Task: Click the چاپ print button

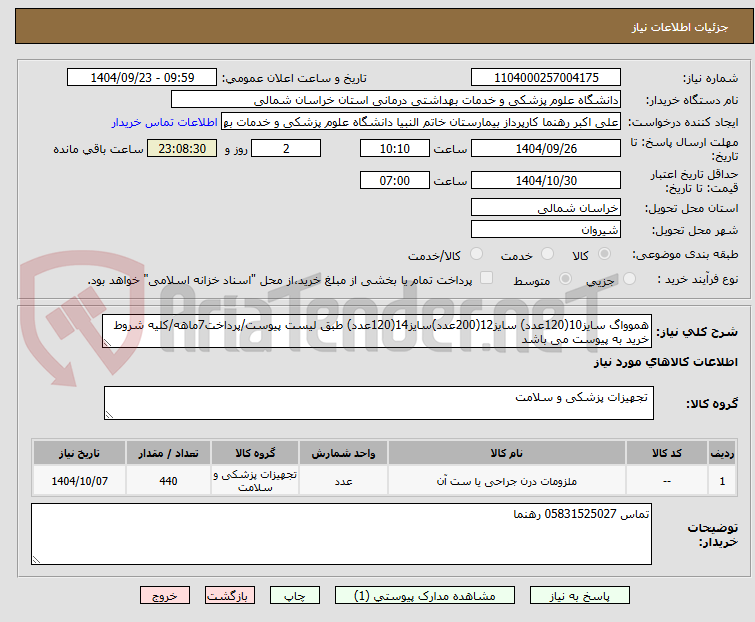Action: click(295, 596)
